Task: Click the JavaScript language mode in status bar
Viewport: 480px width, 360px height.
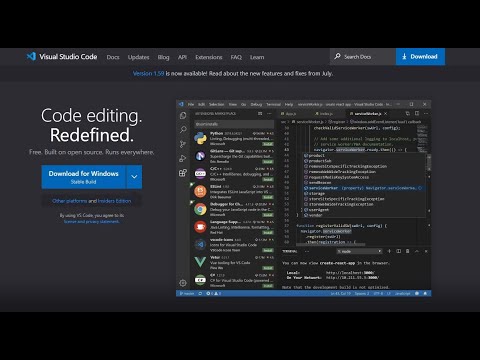Action: (403, 293)
